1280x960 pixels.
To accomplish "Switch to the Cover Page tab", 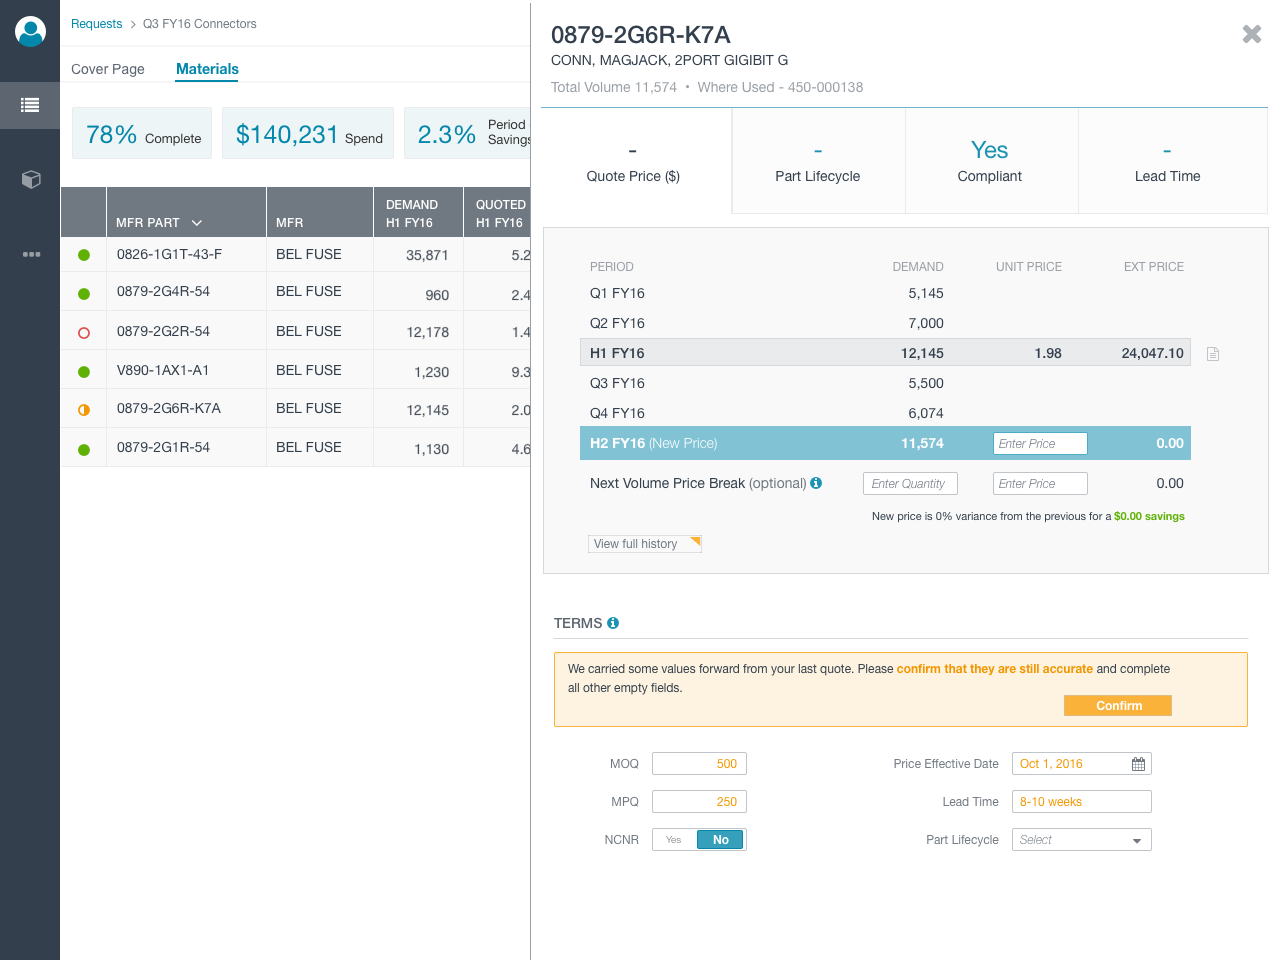I will (108, 69).
